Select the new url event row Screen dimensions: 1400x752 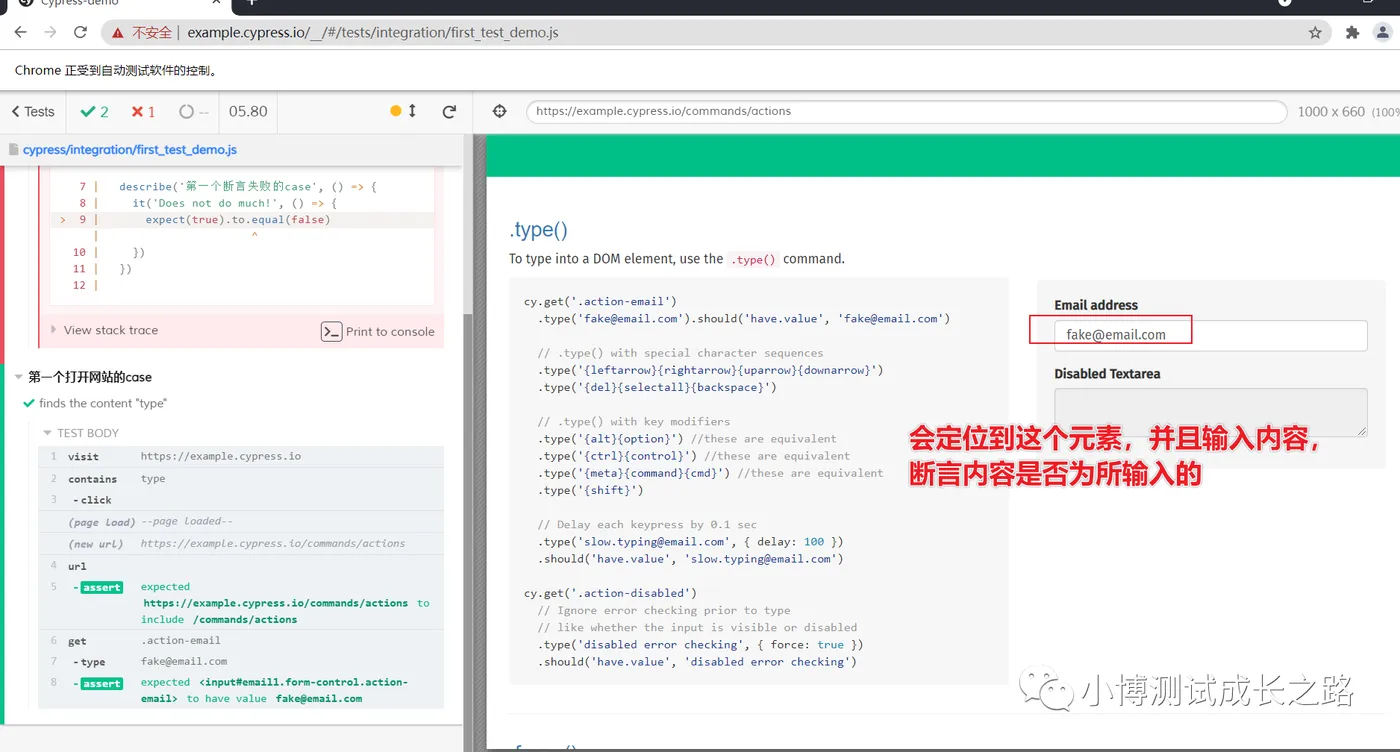click(x=241, y=543)
